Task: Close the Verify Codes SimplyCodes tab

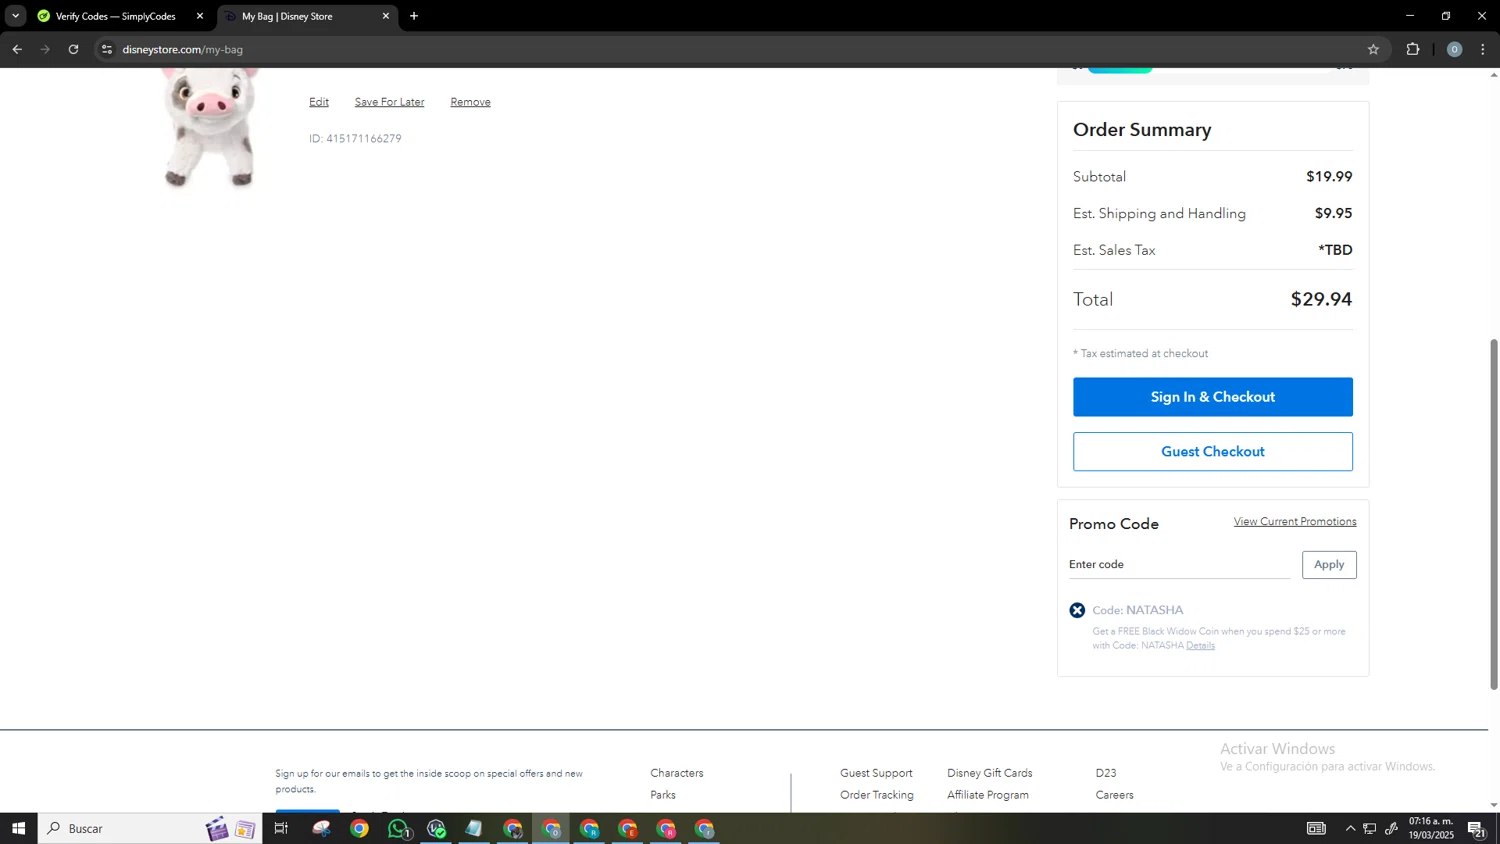Action: [200, 16]
